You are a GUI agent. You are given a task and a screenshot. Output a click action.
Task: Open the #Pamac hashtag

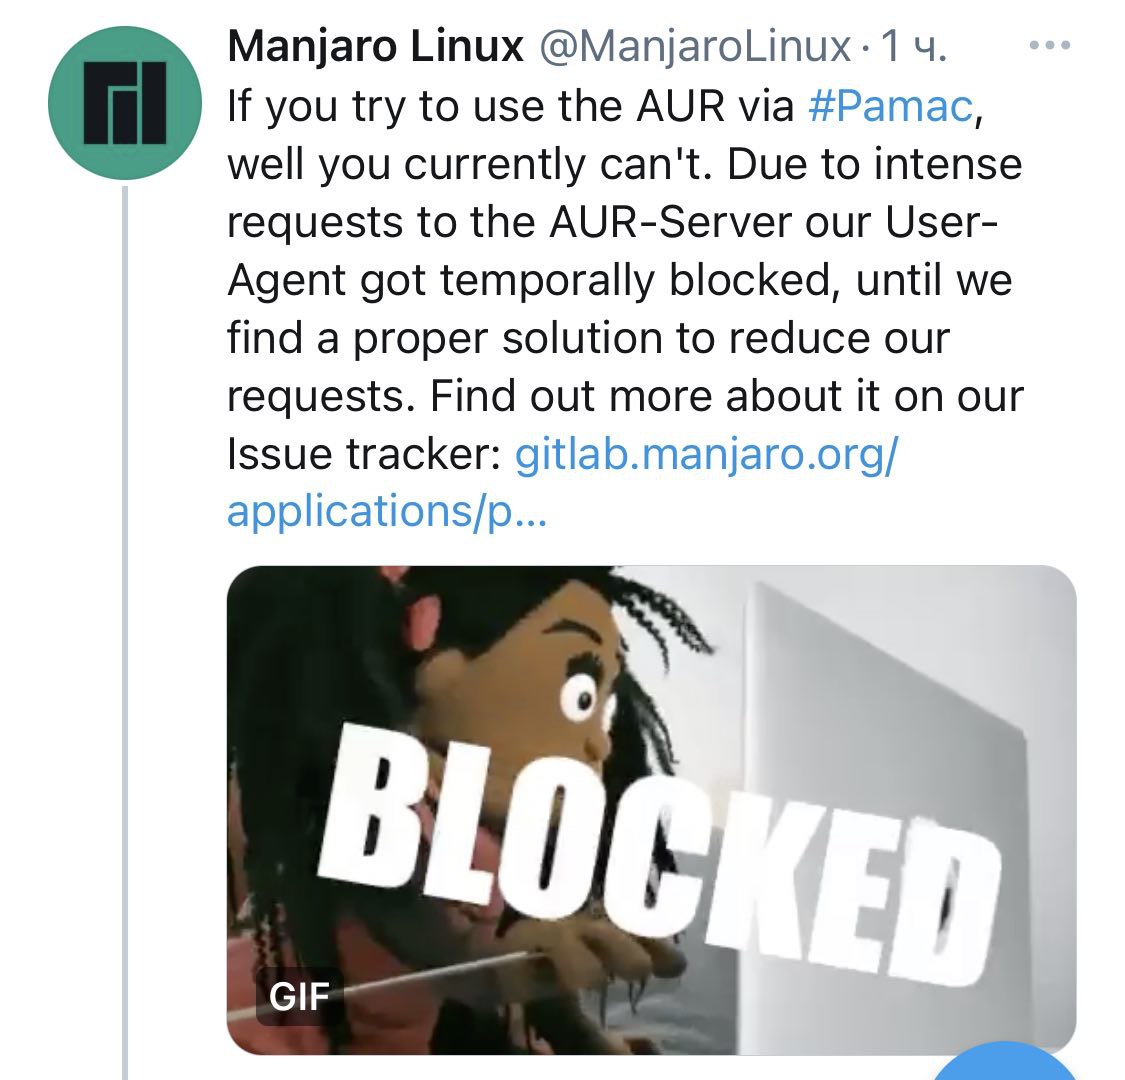(x=890, y=105)
